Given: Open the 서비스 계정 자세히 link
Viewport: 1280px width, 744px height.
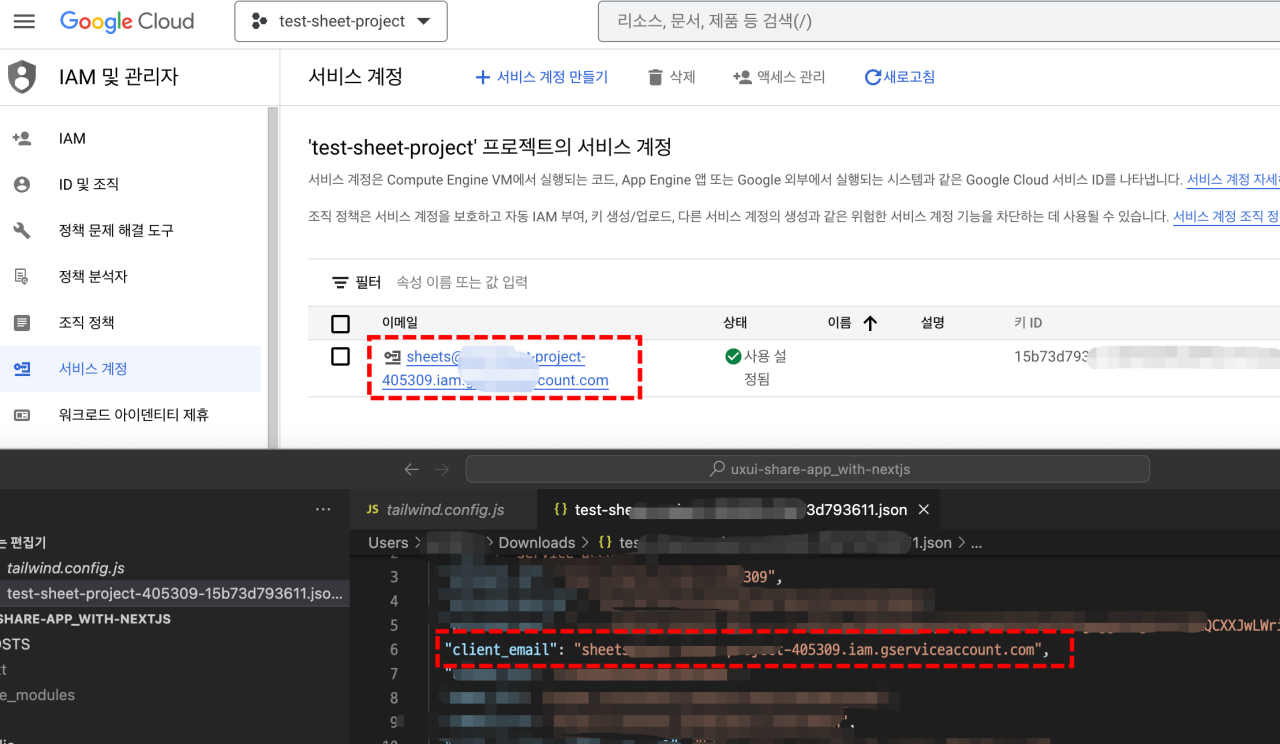Looking at the screenshot, I should (x=1233, y=180).
